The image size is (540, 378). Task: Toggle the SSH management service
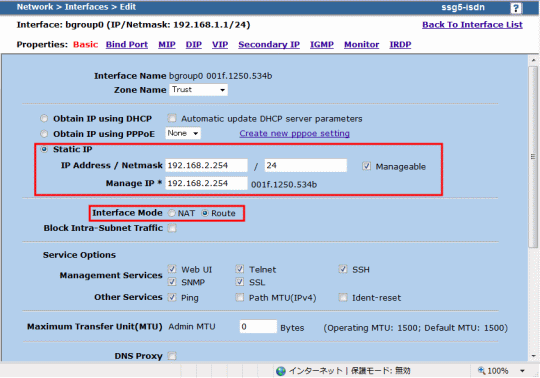343,269
